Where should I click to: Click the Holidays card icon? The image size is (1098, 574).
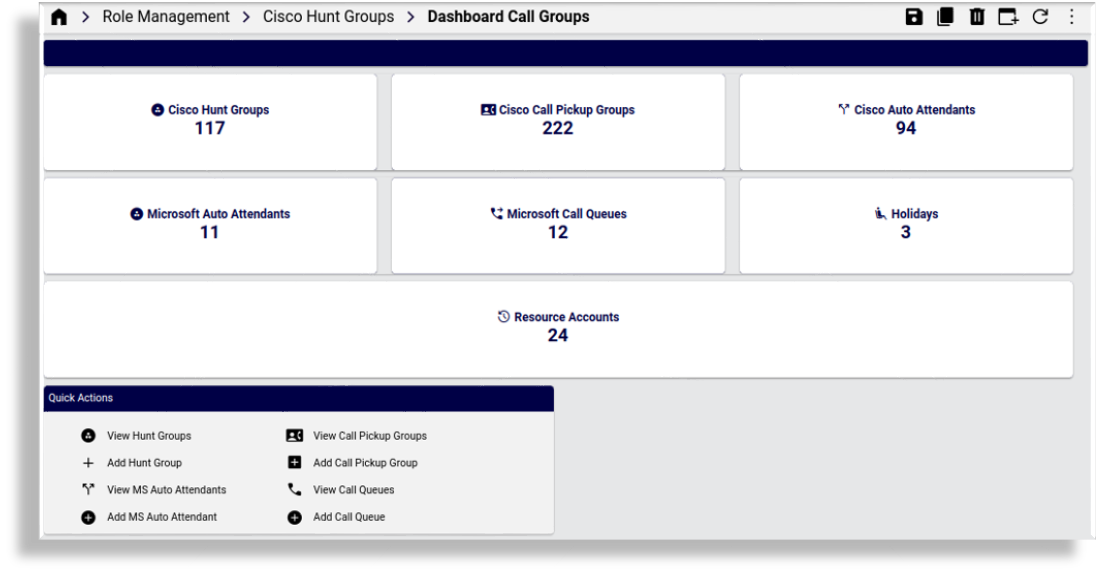click(880, 214)
